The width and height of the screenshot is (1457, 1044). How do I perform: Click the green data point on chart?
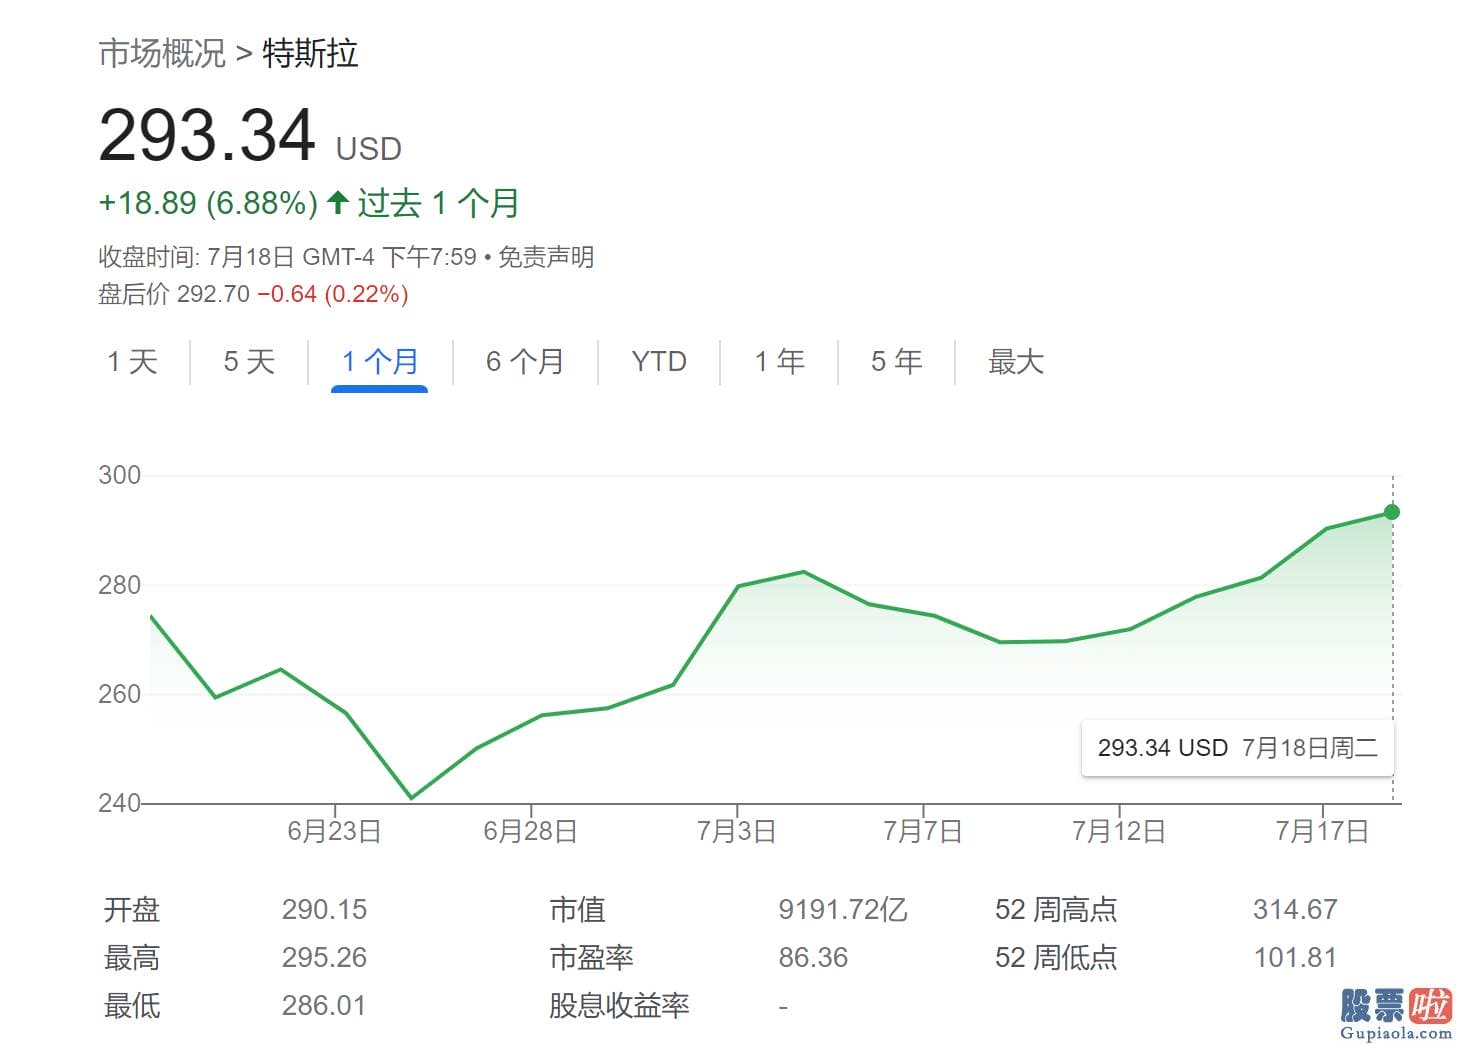click(1391, 512)
